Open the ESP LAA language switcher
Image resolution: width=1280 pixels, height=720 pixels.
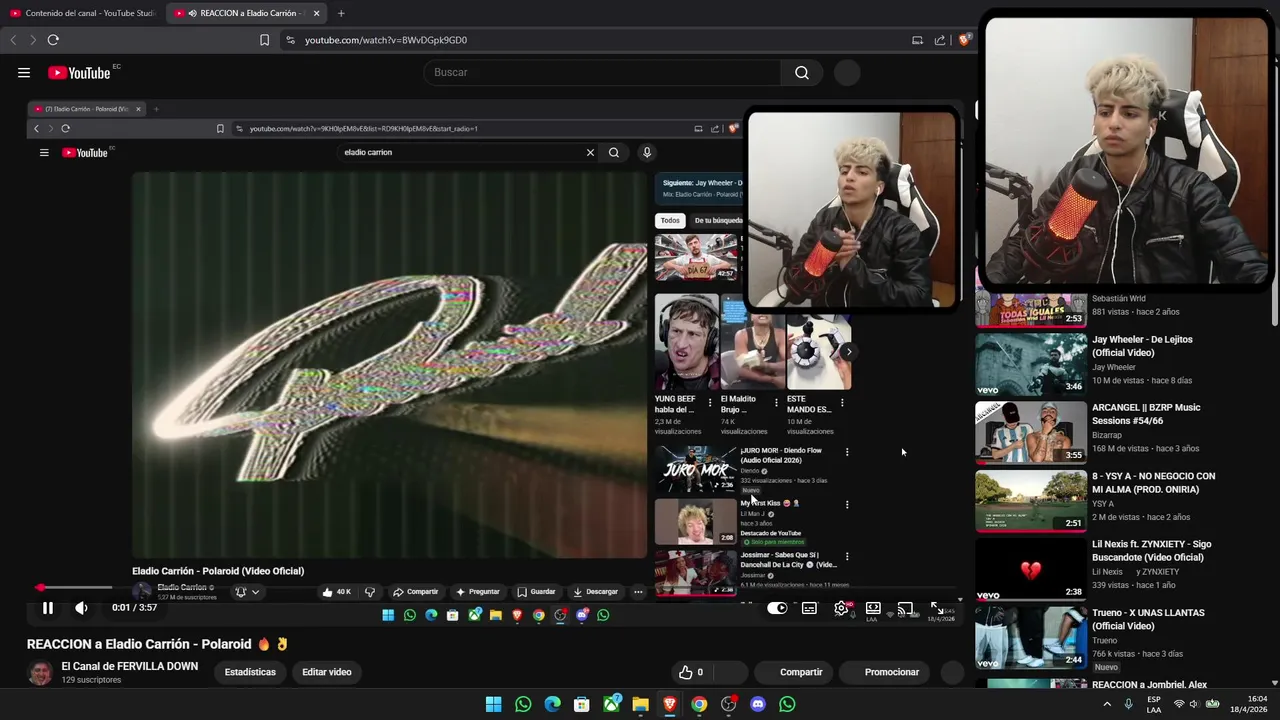1154,704
